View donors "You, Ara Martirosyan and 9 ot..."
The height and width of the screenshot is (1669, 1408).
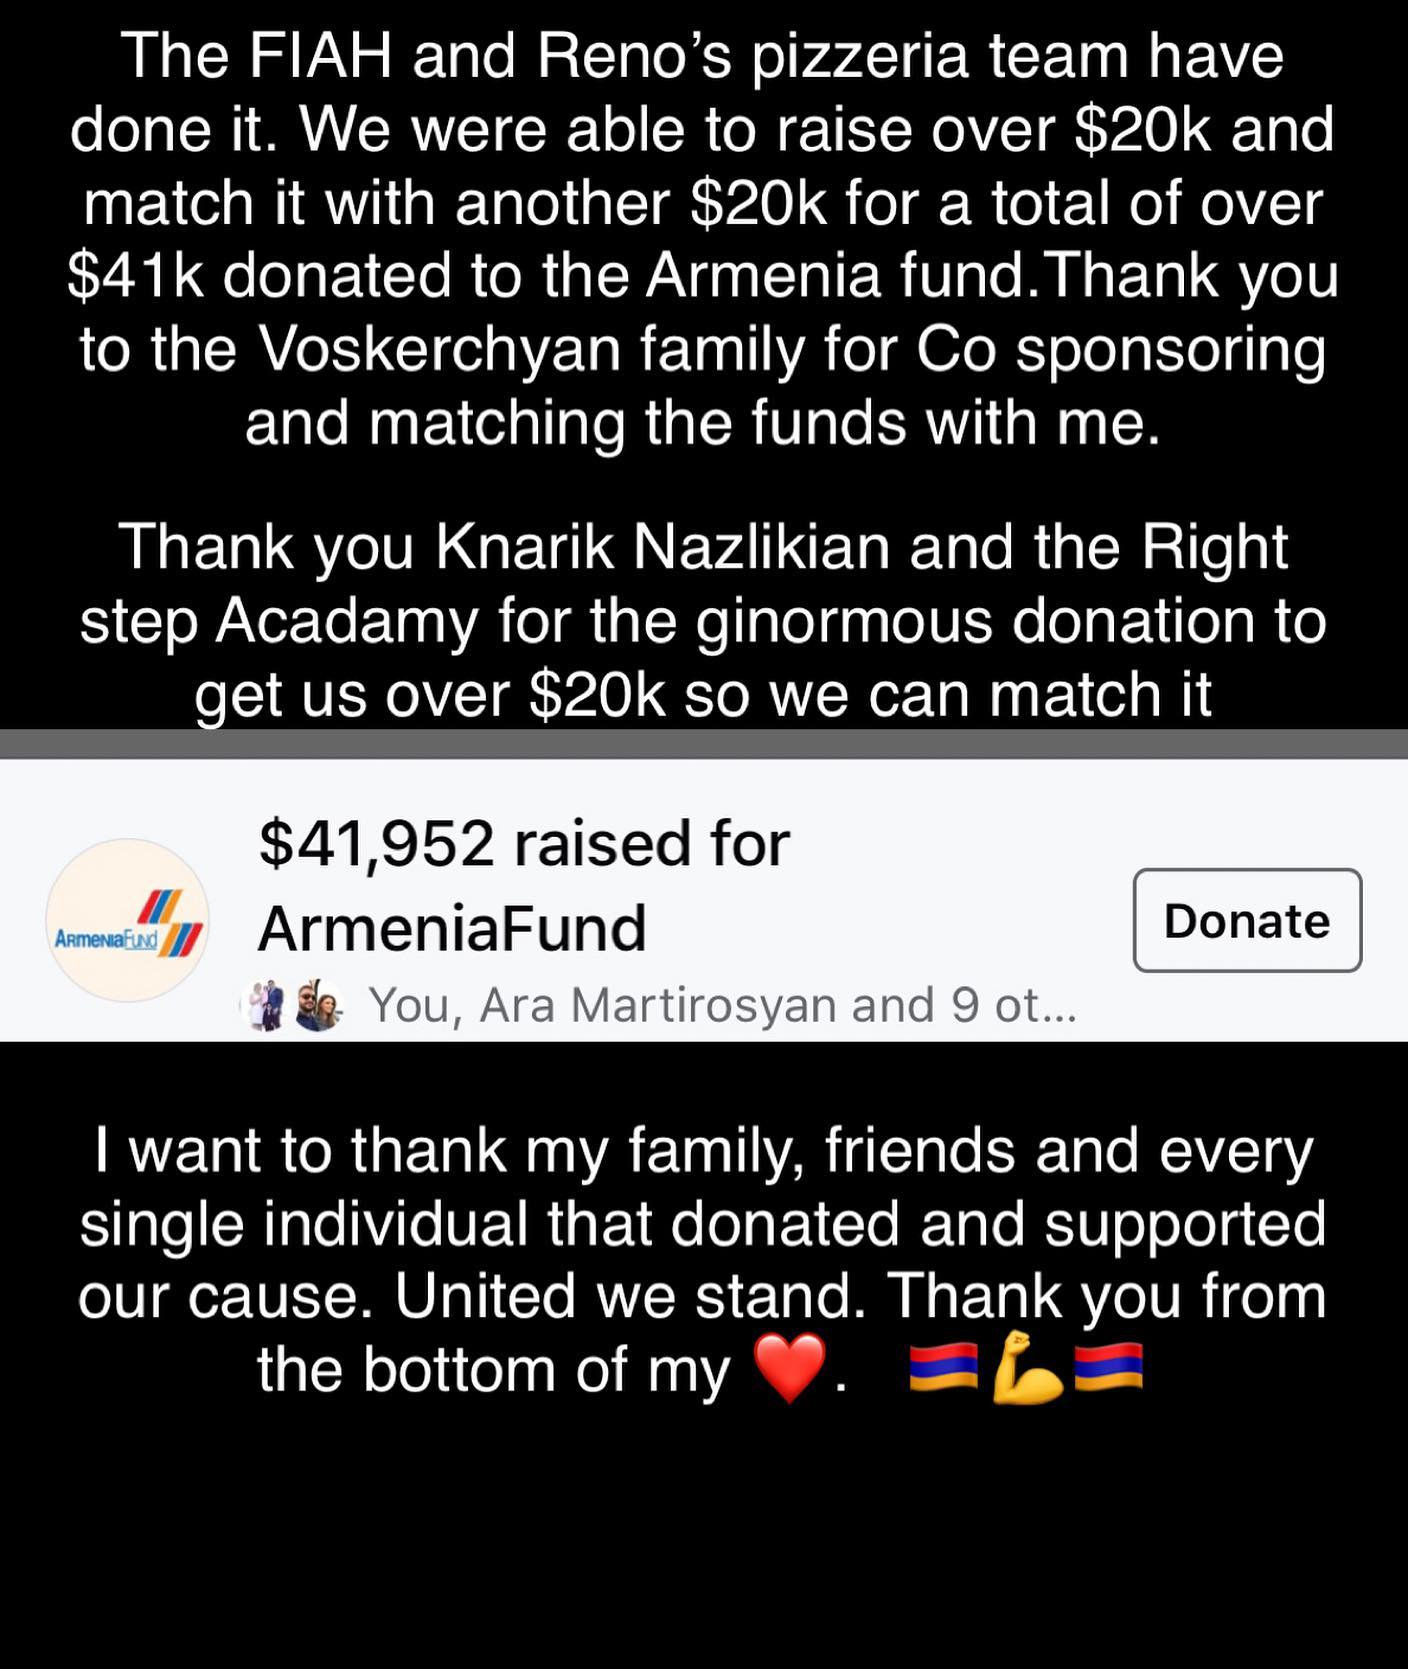coord(722,1005)
